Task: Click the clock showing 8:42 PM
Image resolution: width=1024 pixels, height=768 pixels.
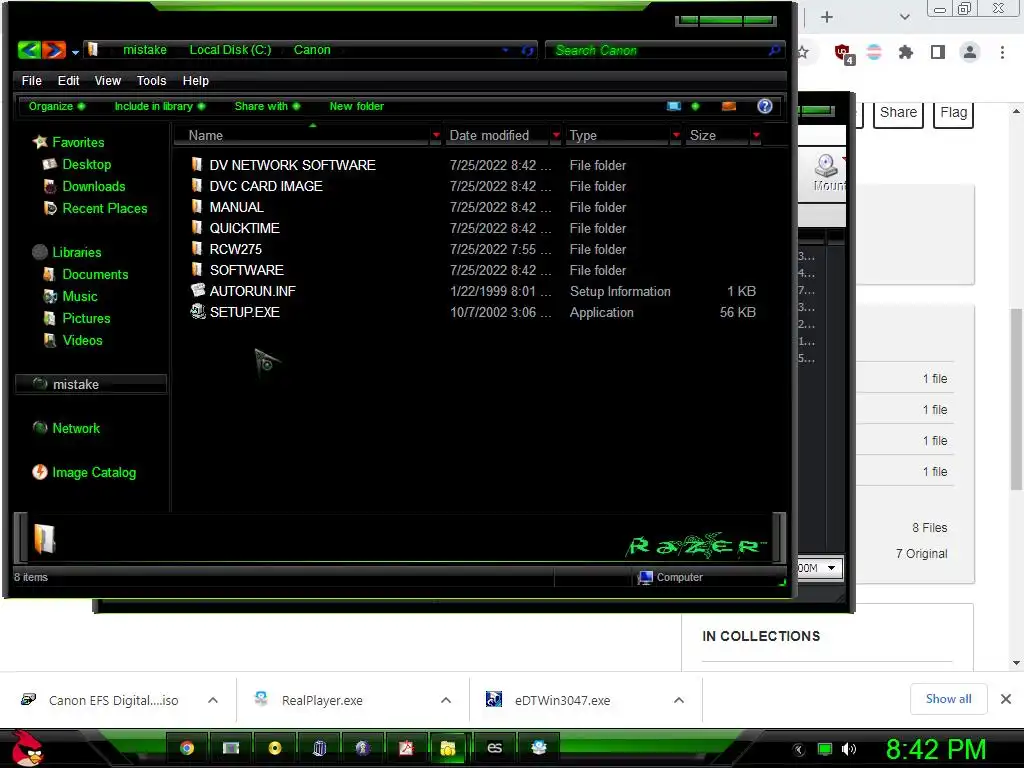Action: 936,749
